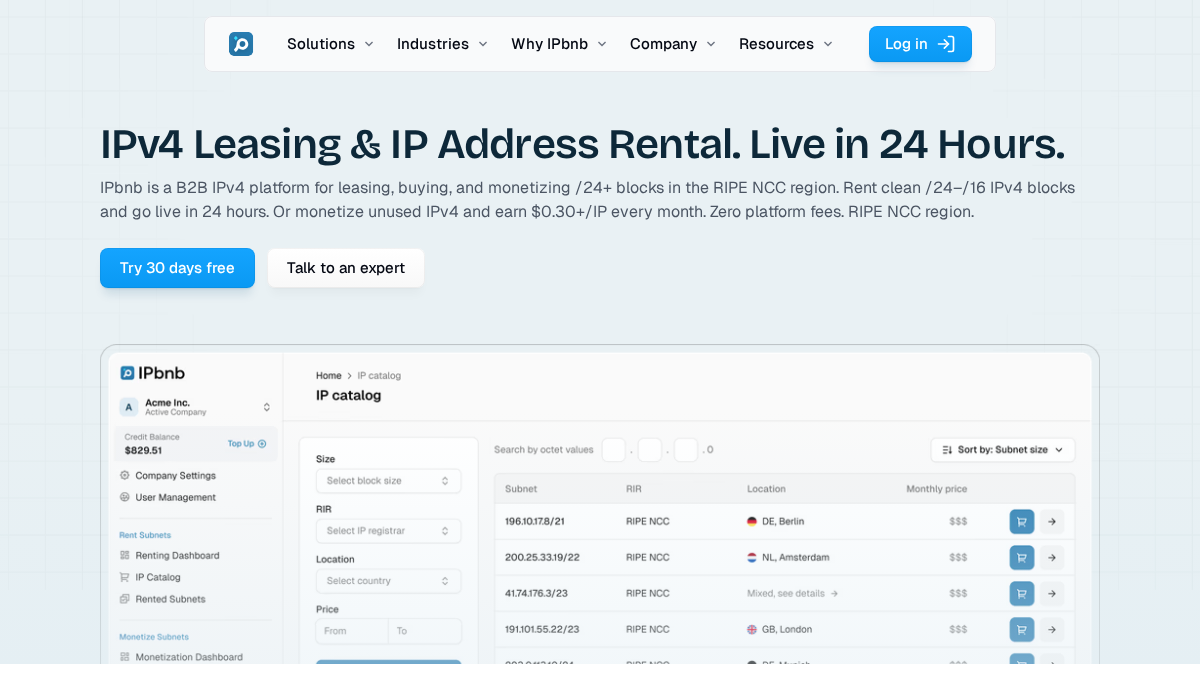1200x675 pixels.
Task: Open IP Catalog in sidebar
Action: point(150,577)
